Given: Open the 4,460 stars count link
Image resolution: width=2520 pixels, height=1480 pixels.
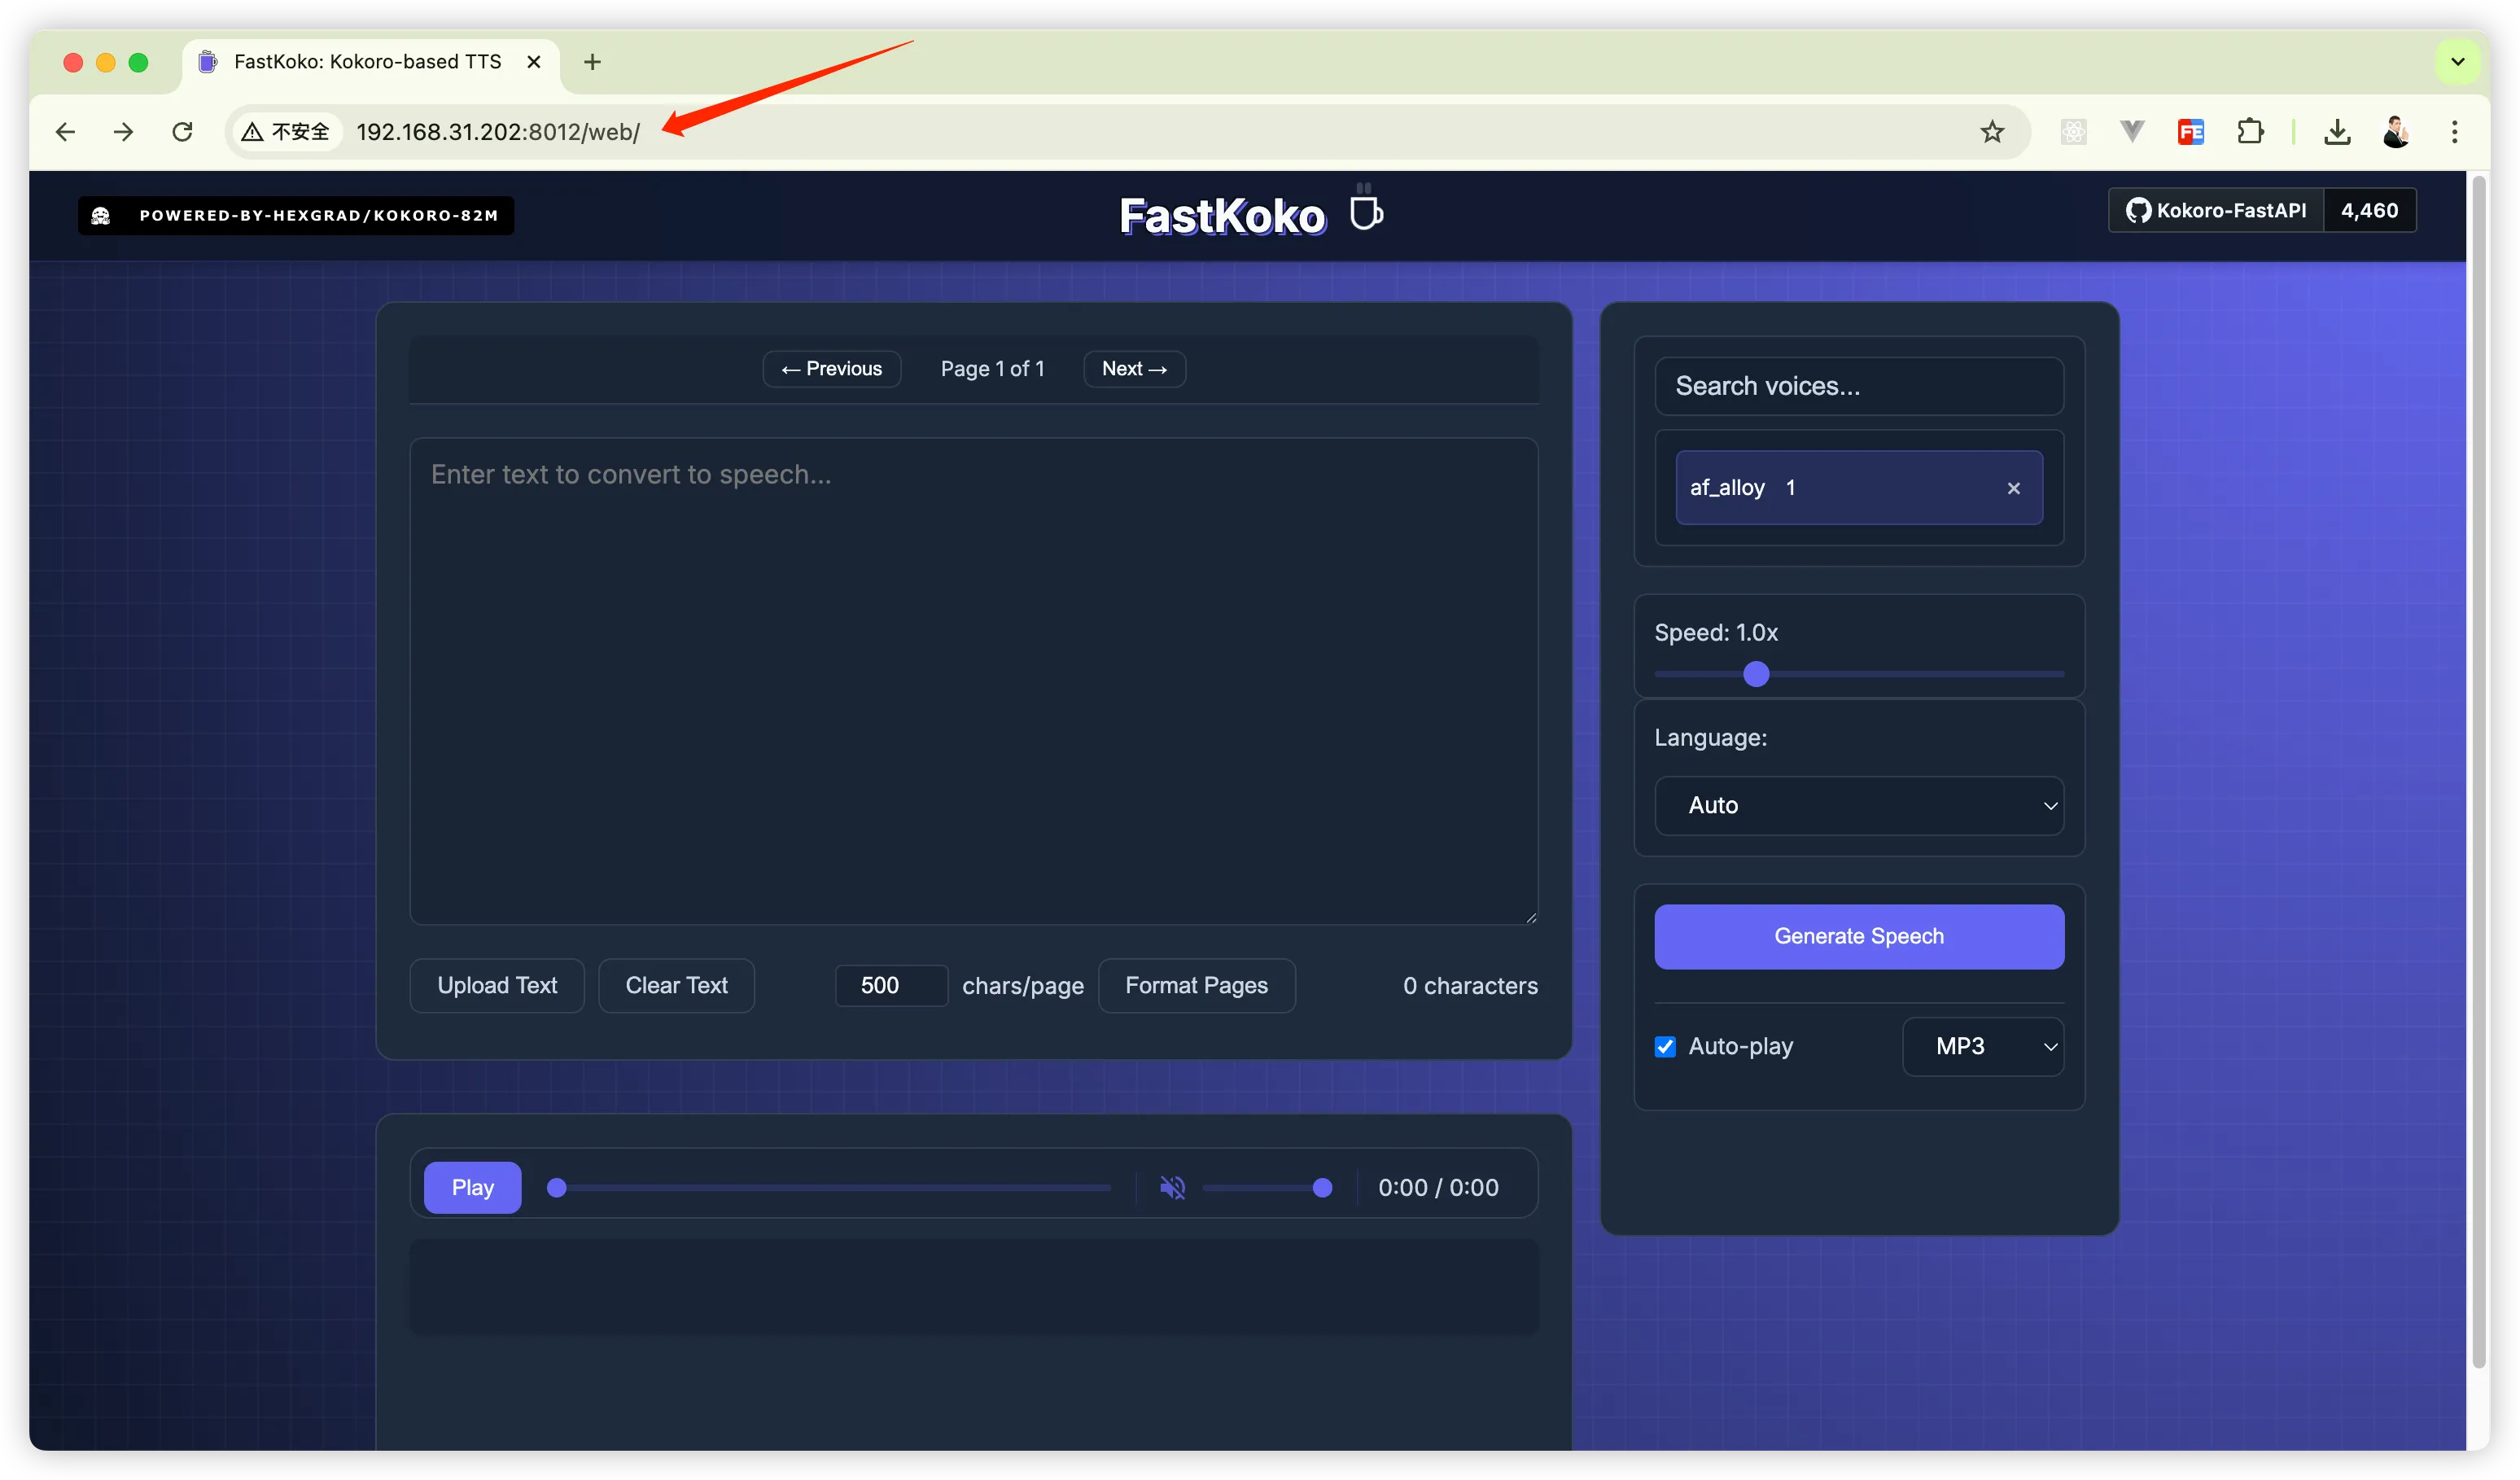Looking at the screenshot, I should coord(2370,211).
